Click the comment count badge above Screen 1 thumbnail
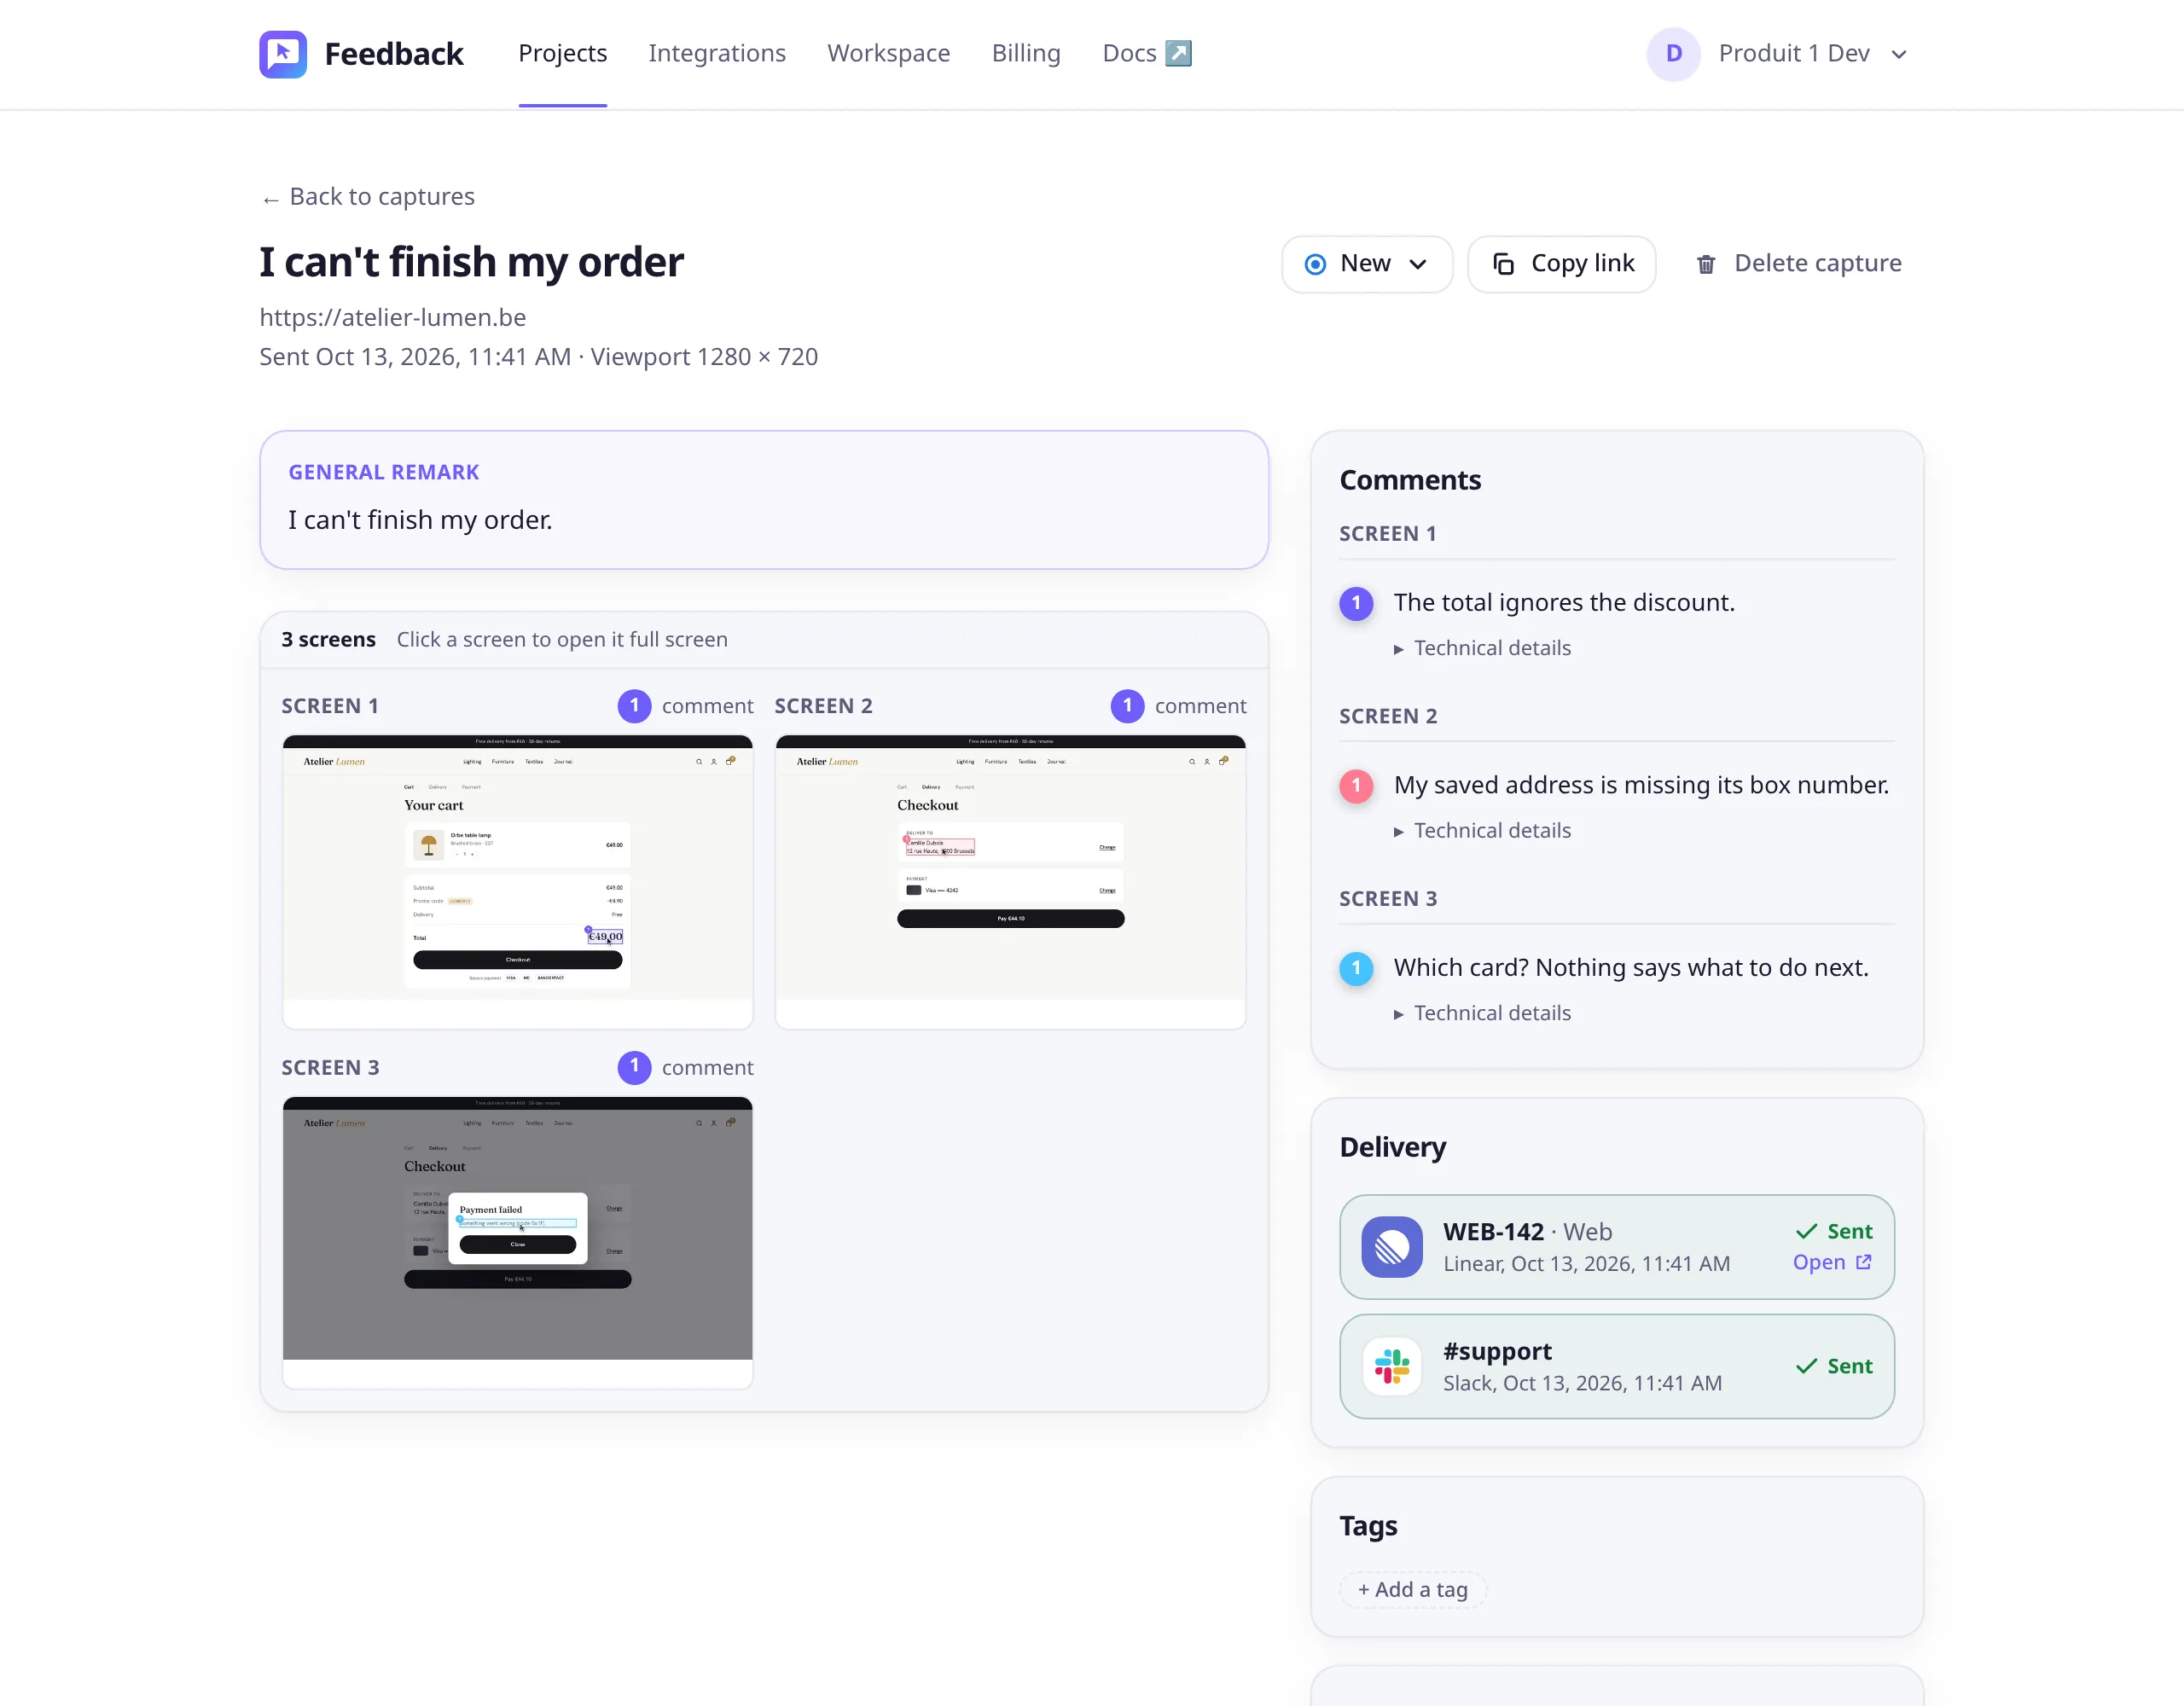Image resolution: width=2184 pixels, height=1706 pixels. coord(634,706)
